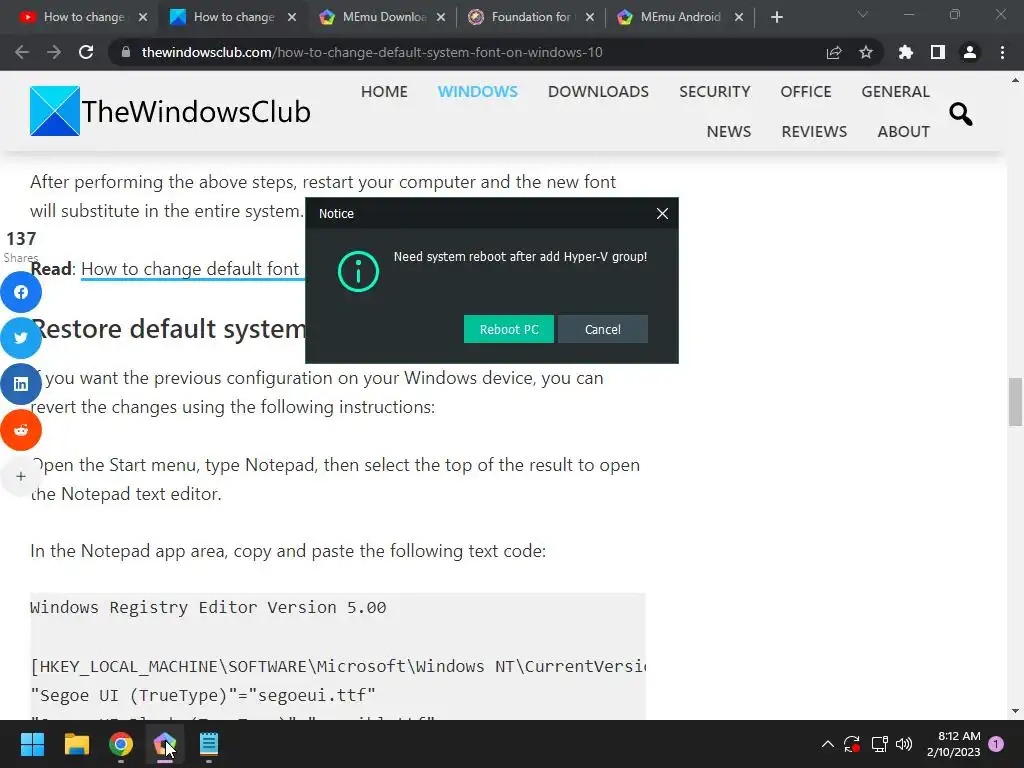1024x768 pixels.
Task: Click the page vertical scrollbar thumb
Action: coord(1015,402)
